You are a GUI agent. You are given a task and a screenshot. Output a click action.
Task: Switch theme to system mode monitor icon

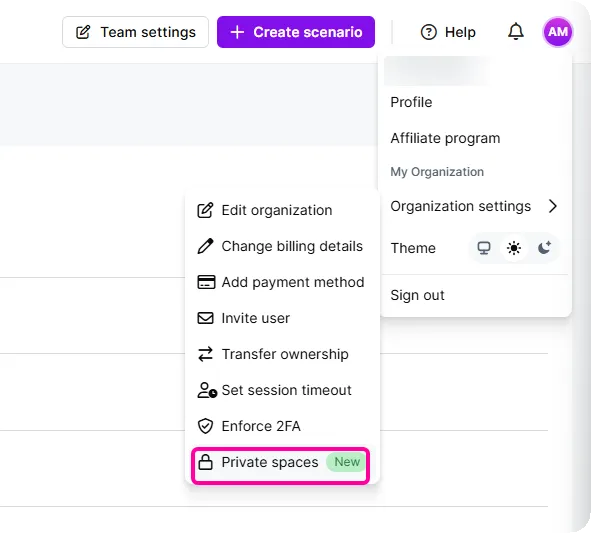point(484,248)
